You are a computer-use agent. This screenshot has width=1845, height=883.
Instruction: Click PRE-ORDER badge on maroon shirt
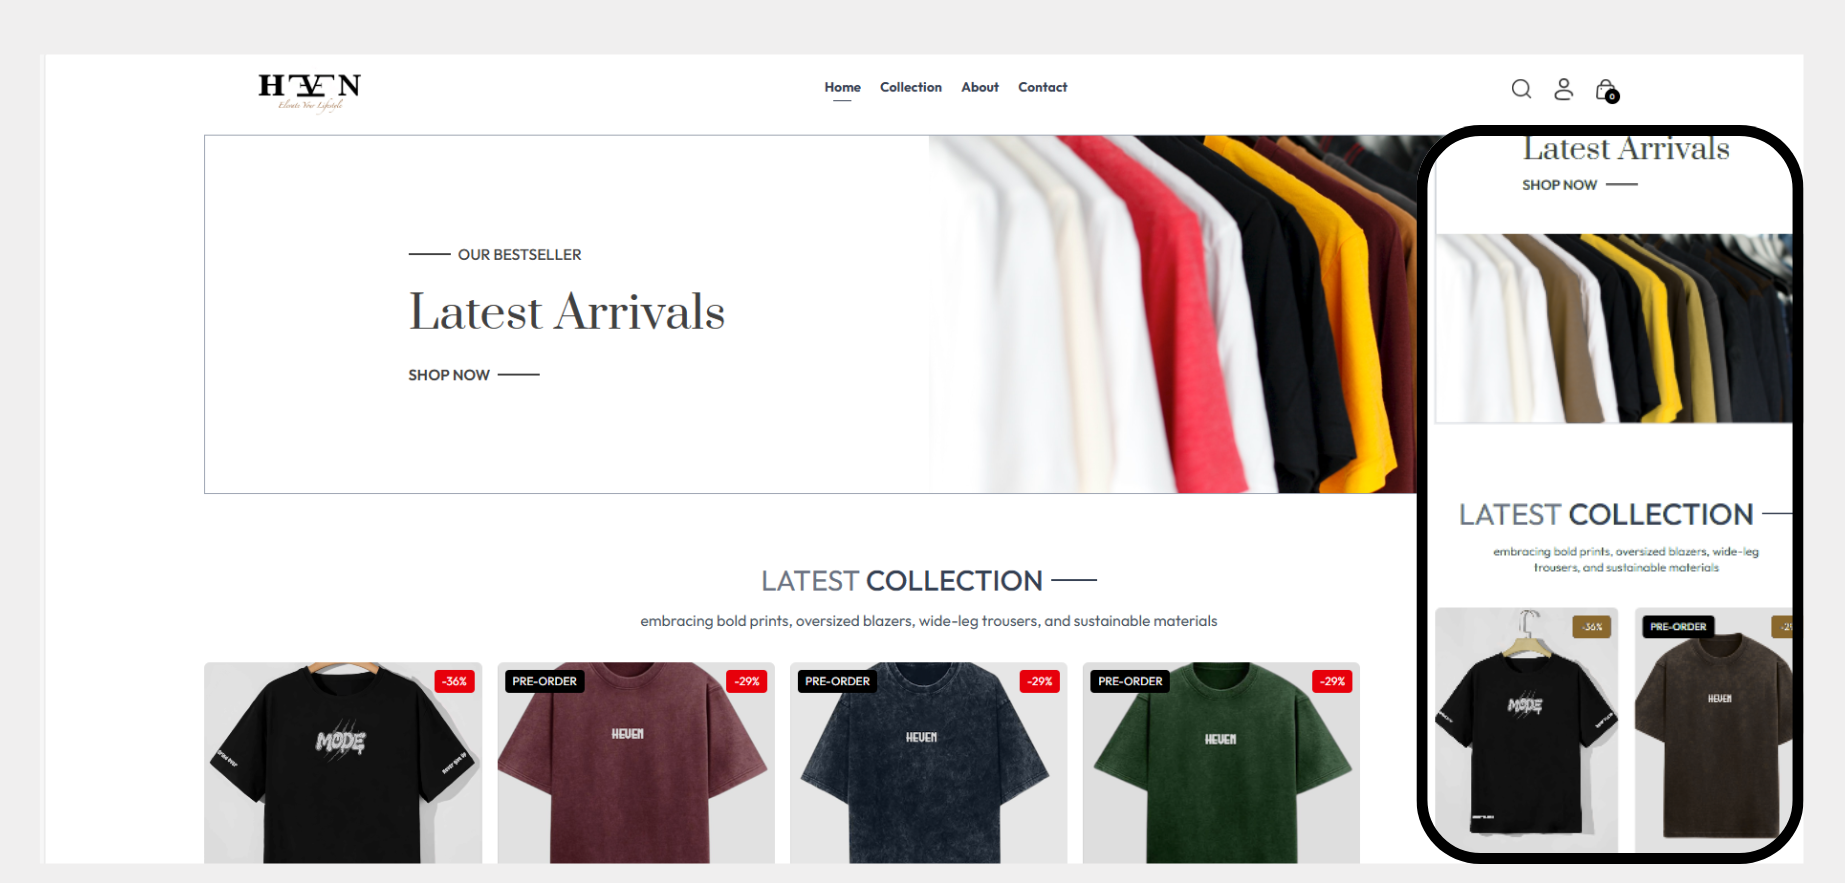[x=545, y=681]
